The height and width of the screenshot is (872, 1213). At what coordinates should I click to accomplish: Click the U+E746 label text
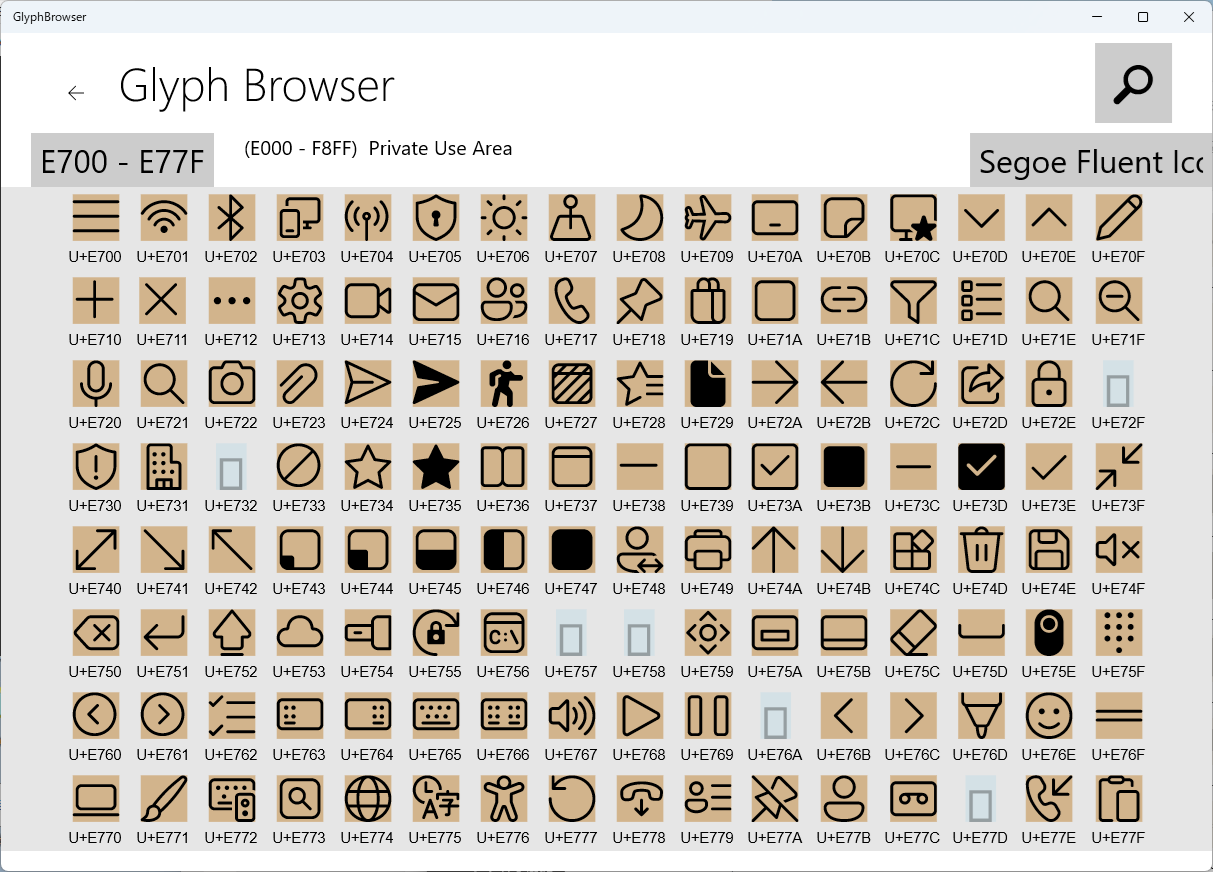click(x=504, y=589)
